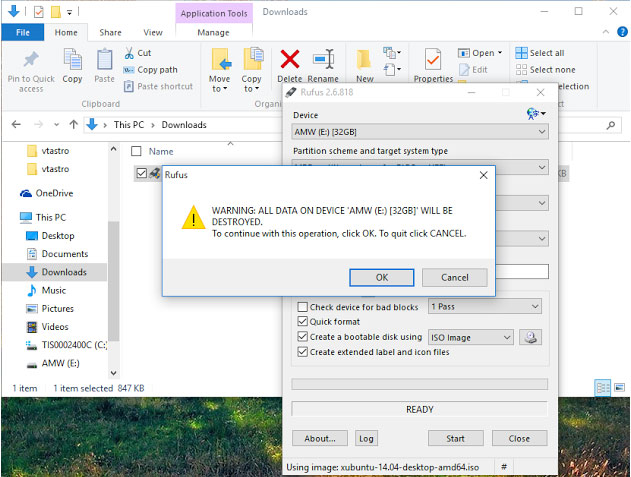Click the Explorer Back arrow

(x=16, y=124)
